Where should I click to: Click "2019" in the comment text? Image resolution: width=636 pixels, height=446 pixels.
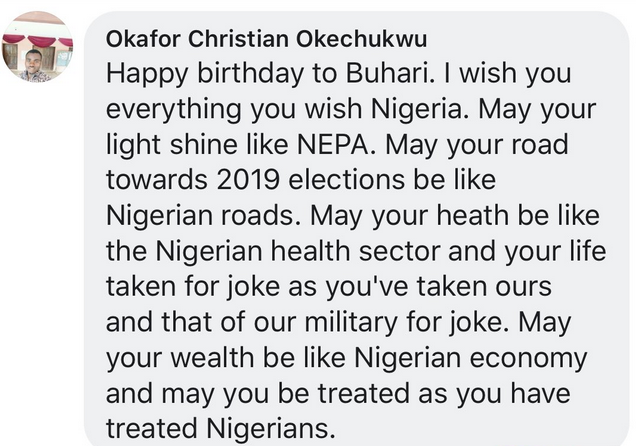click(248, 180)
